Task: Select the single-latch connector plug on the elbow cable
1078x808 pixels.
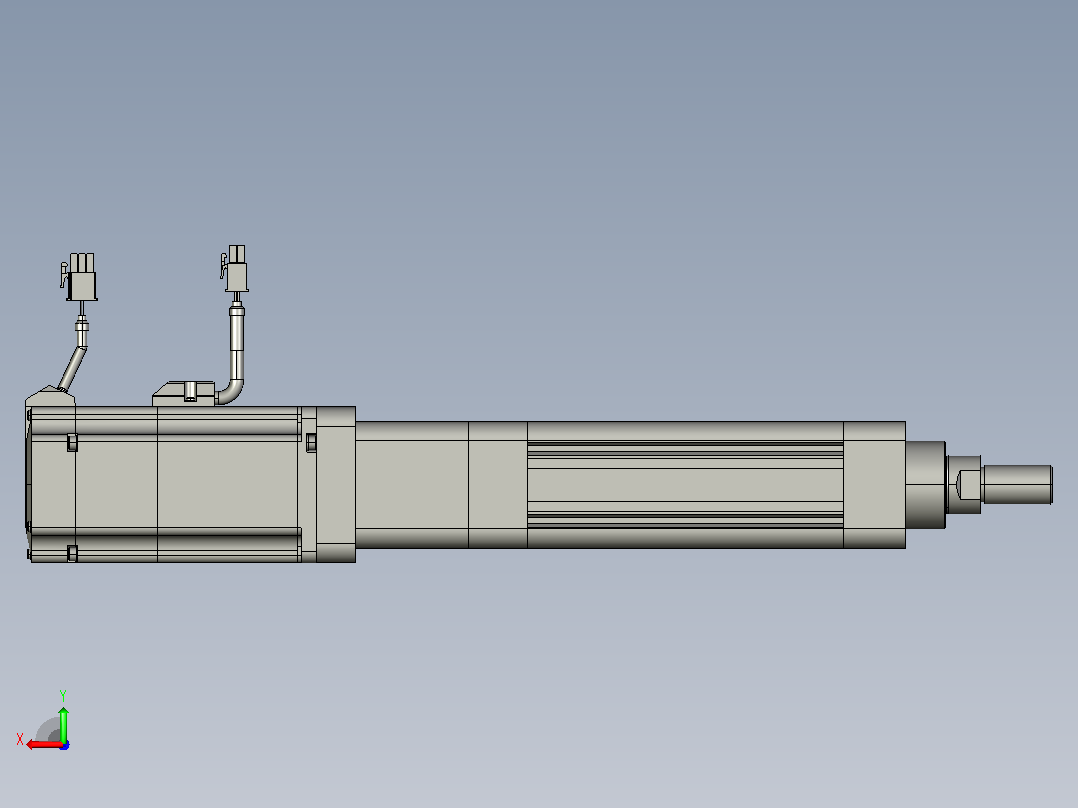Action: (235, 268)
